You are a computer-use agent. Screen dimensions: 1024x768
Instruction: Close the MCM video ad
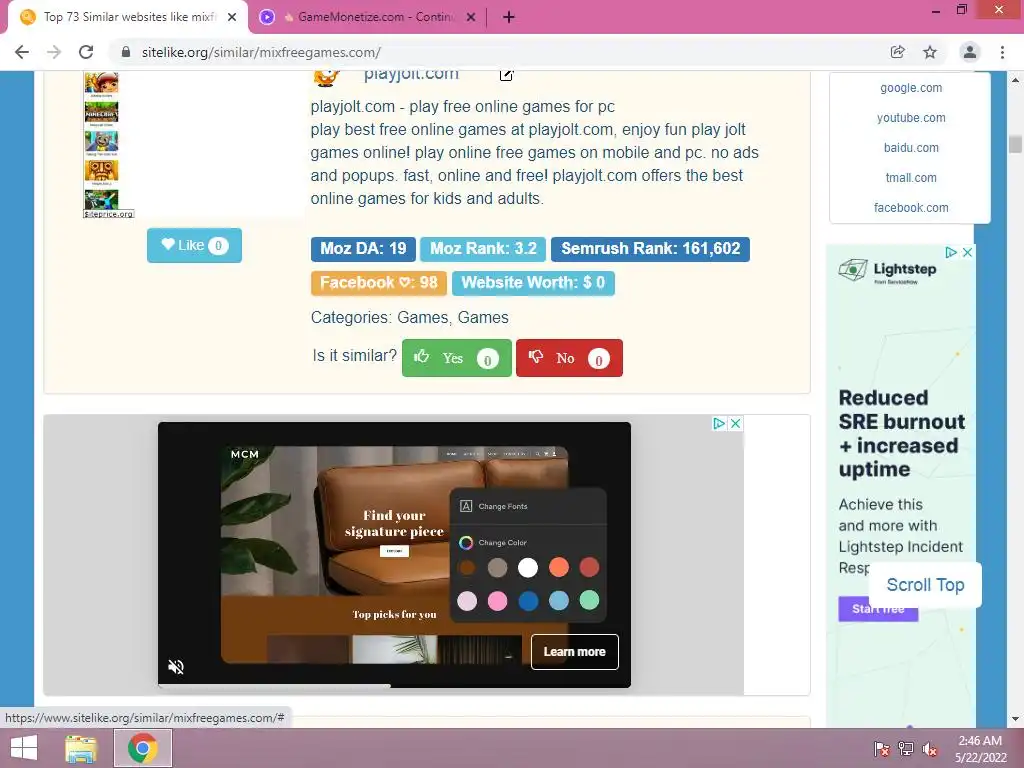[x=735, y=423]
